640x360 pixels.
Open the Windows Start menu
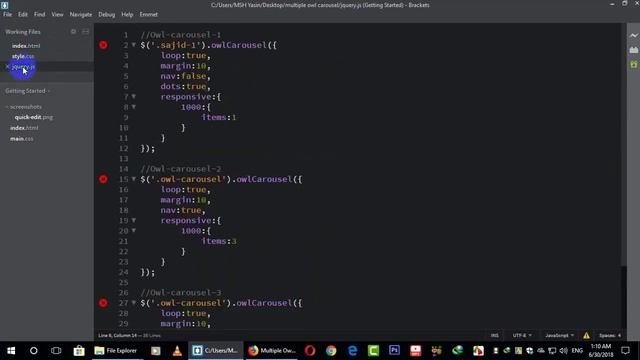tap(11, 351)
